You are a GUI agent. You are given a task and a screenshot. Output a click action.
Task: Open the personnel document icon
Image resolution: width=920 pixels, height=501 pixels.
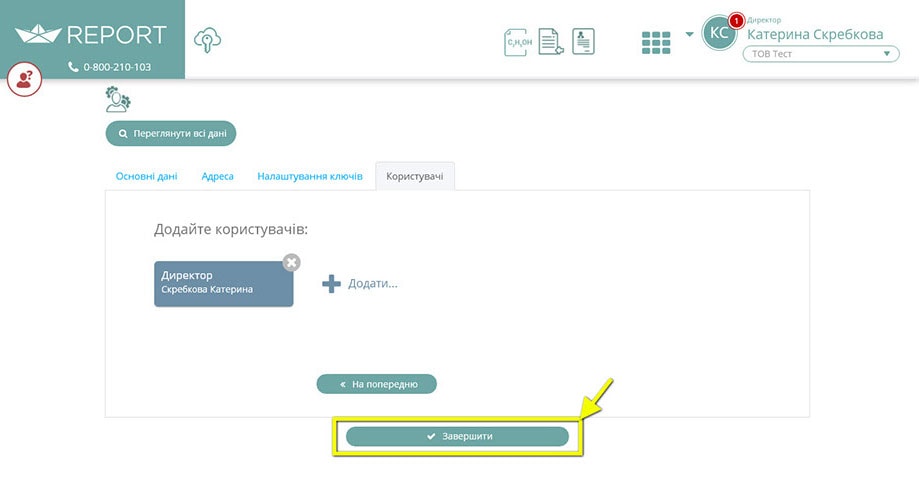coord(583,42)
